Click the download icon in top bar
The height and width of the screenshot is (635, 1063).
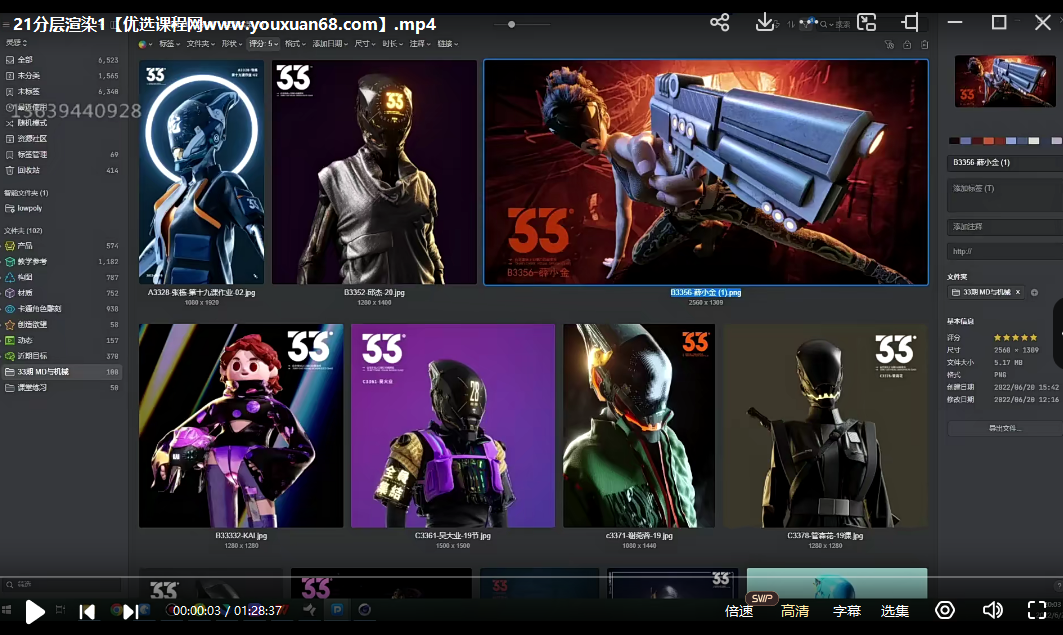coord(765,23)
